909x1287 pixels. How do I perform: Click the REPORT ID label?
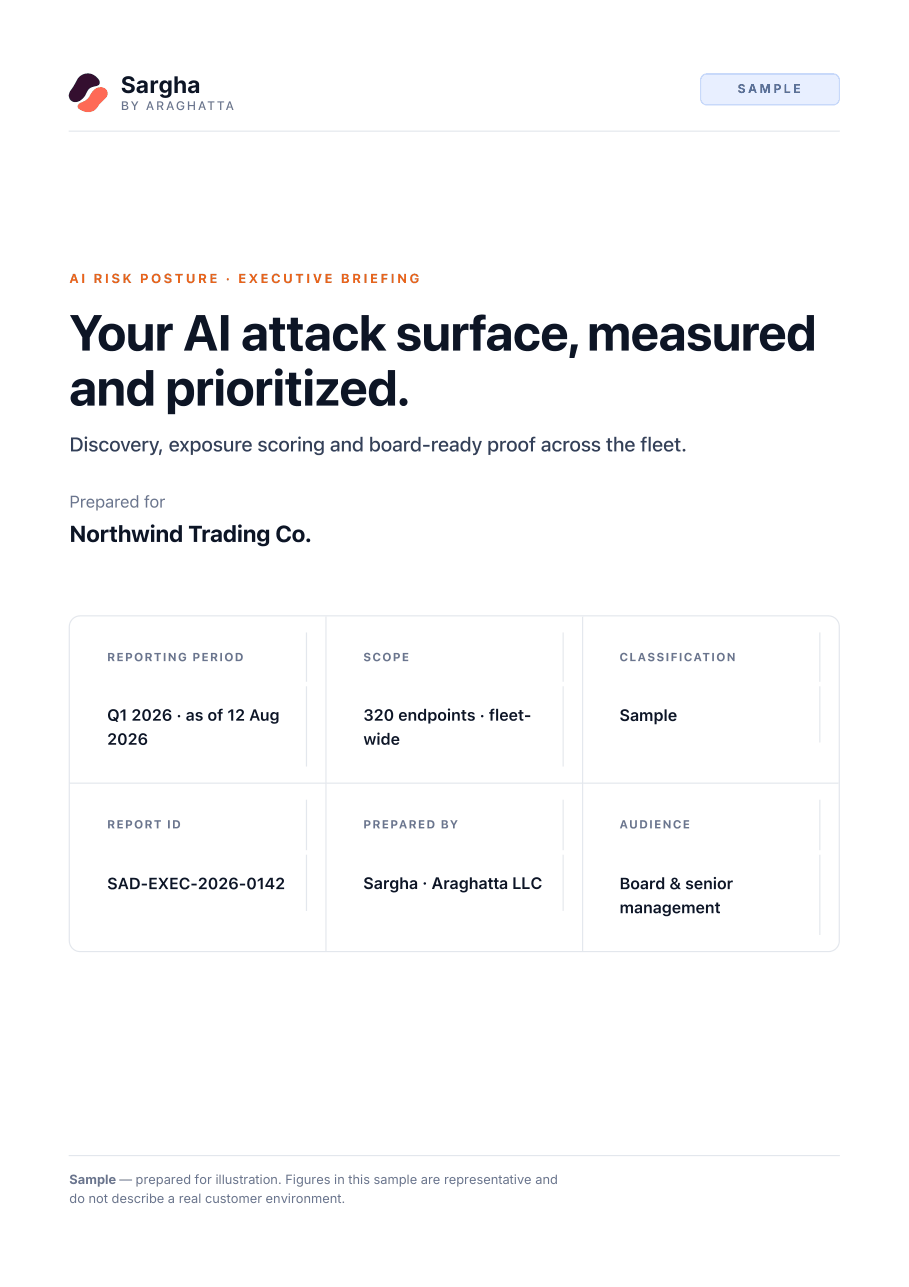(144, 824)
